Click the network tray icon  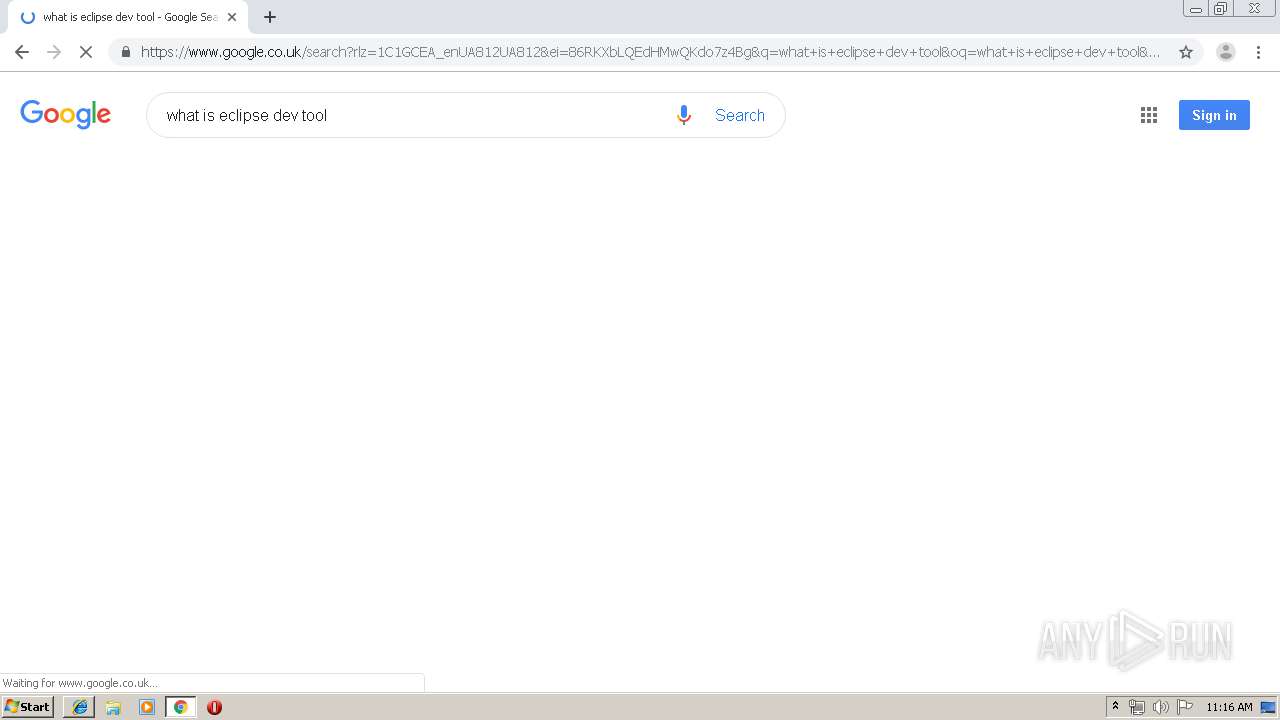[1137, 707]
